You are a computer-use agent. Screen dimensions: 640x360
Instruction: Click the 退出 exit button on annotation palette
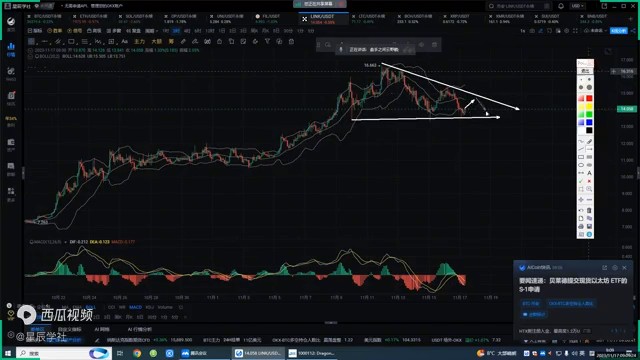585,71
